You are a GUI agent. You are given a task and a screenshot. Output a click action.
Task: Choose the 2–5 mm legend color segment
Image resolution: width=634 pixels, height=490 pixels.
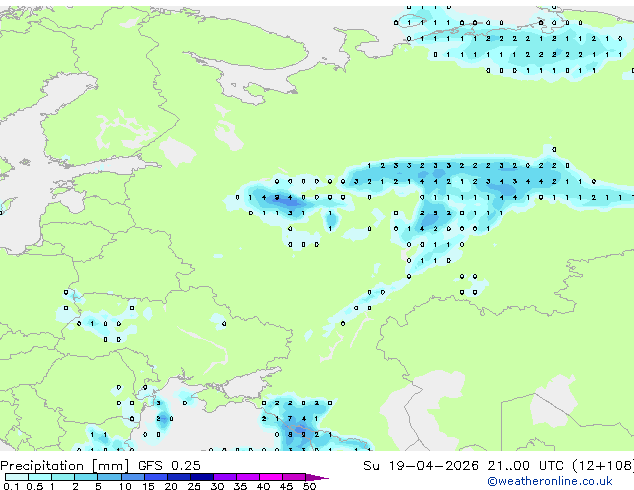pos(86,477)
